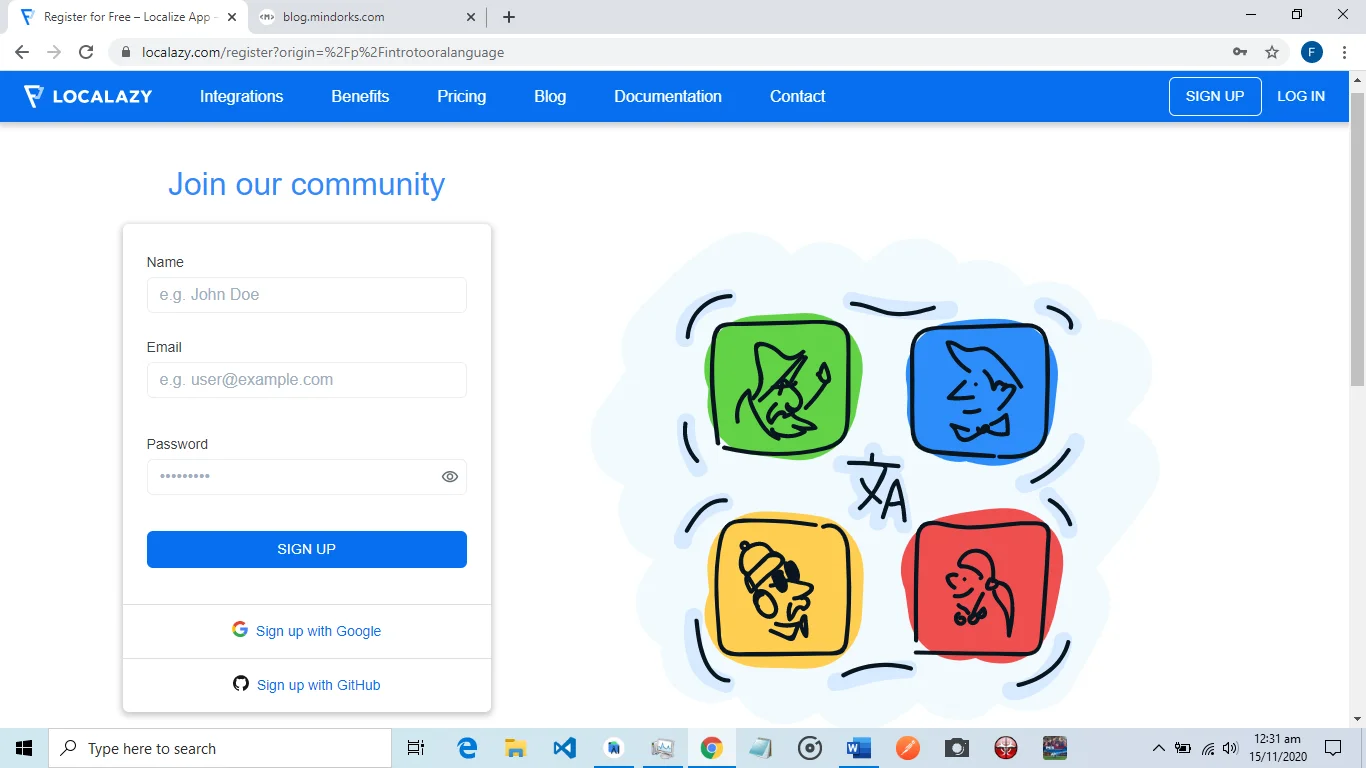
Task: Reload the current page
Action: 86,52
